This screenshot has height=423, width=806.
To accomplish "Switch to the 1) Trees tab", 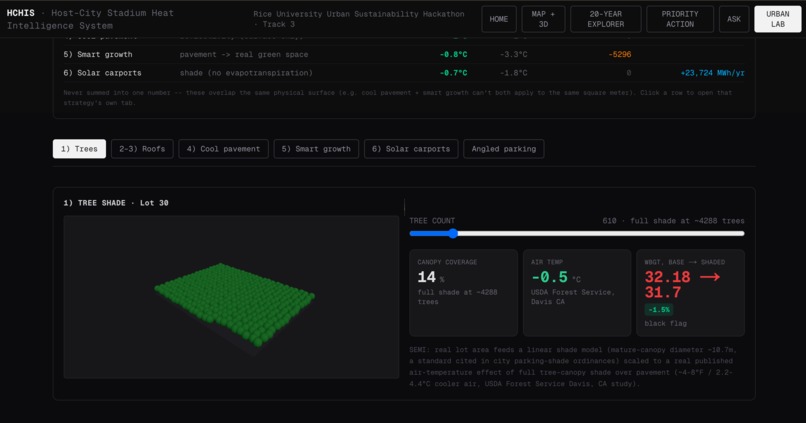I will click(79, 149).
